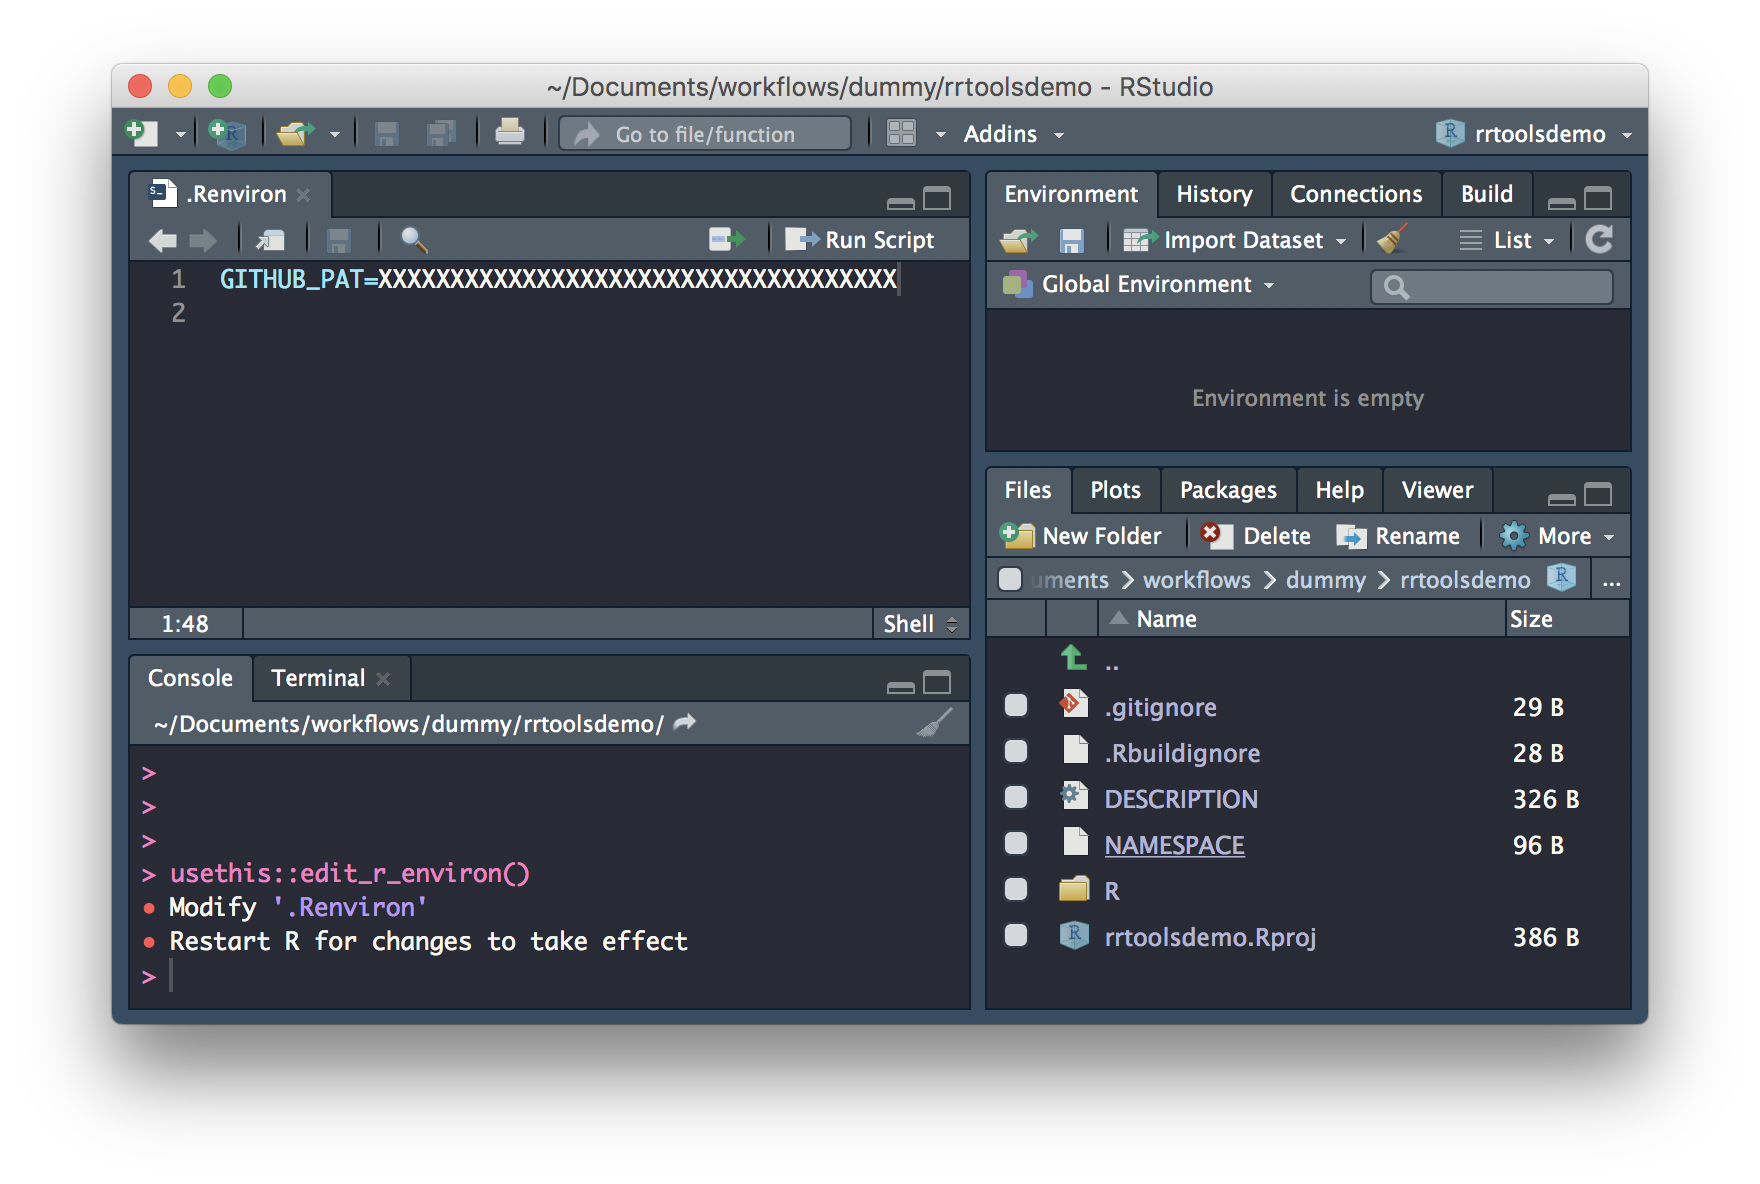The height and width of the screenshot is (1184, 1760).
Task: Close the .Renviron tab
Action: 304,195
